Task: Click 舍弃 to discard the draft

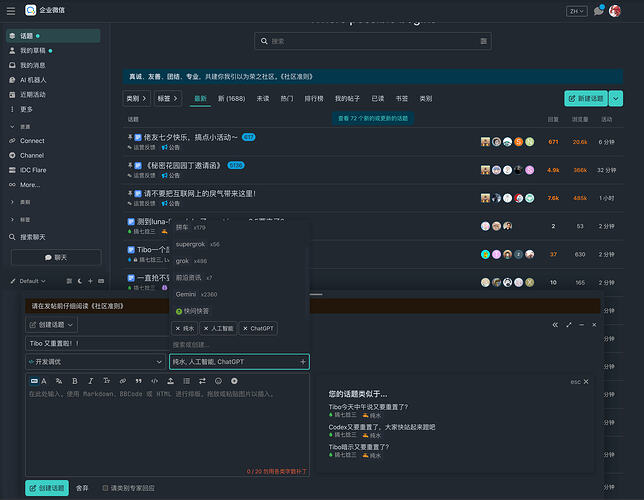Action: (x=82, y=488)
